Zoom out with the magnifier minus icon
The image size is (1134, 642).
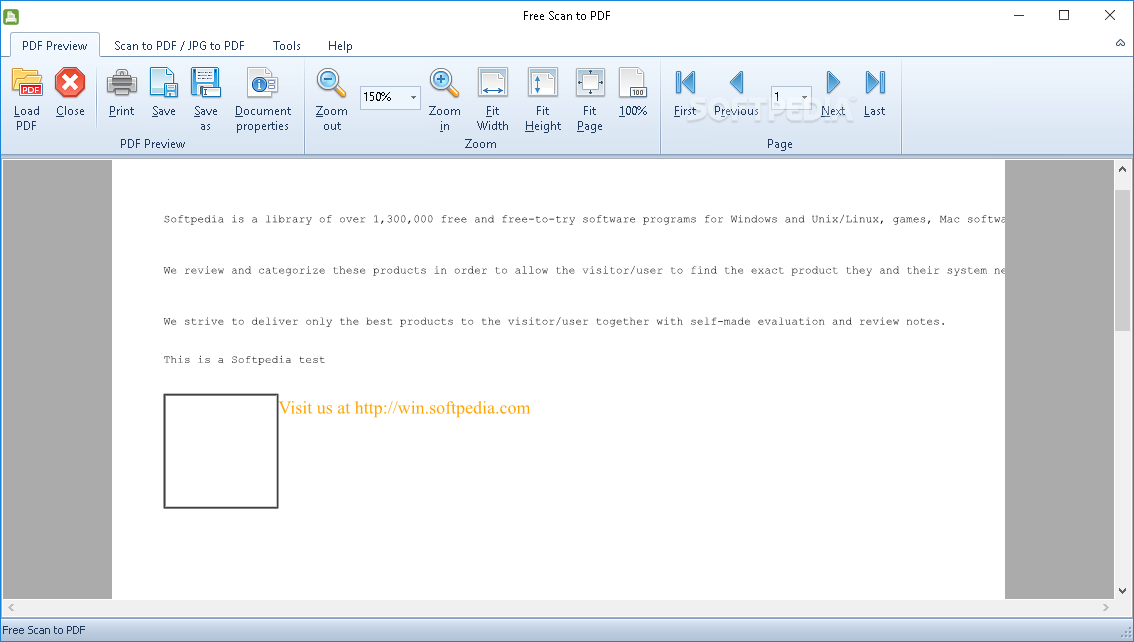coord(331,82)
